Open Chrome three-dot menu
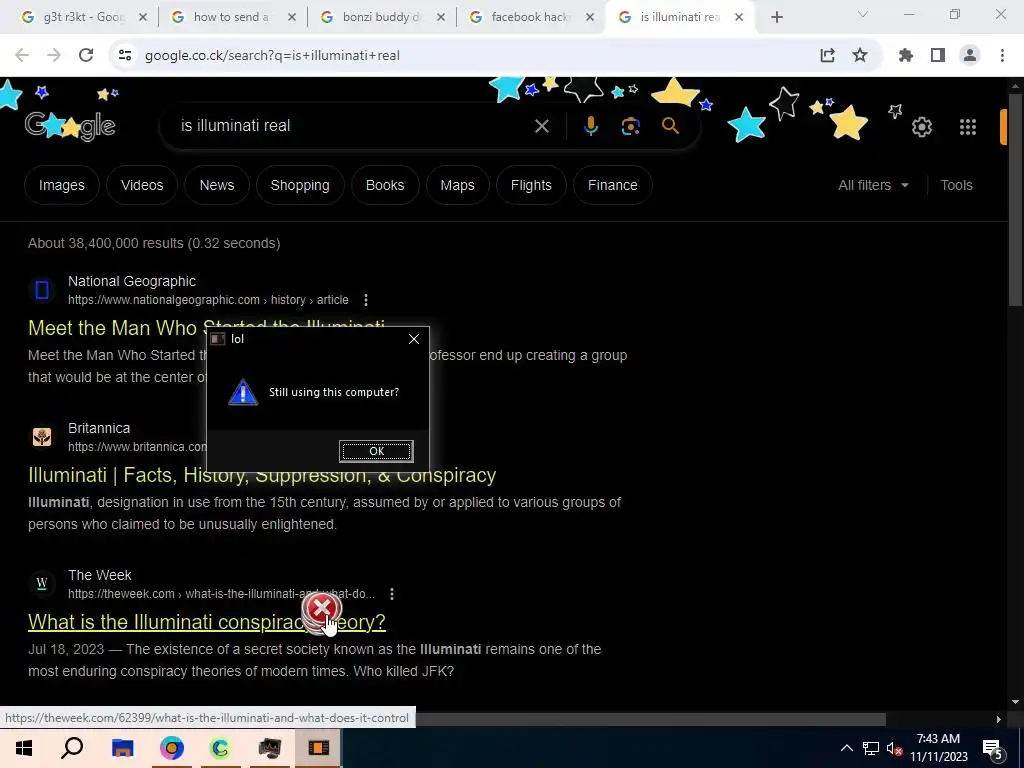 (1002, 56)
